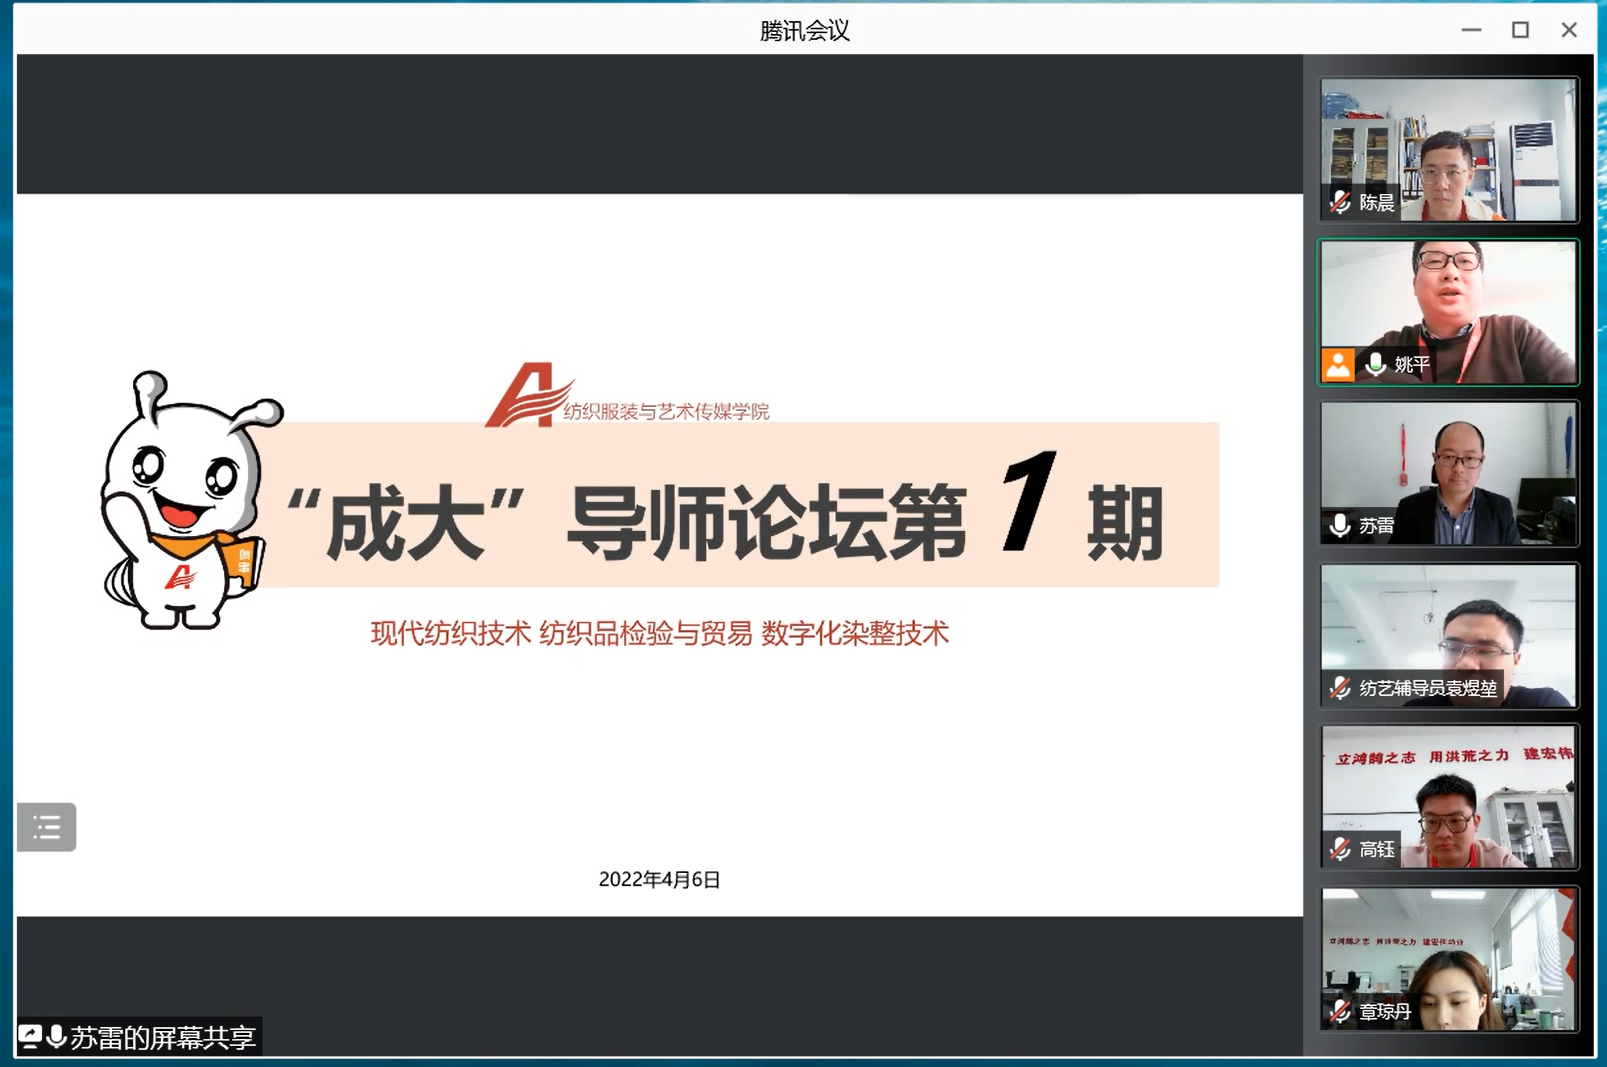Click active microphone icon beside 姚平
Image resolution: width=1607 pixels, height=1067 pixels.
tap(1376, 365)
